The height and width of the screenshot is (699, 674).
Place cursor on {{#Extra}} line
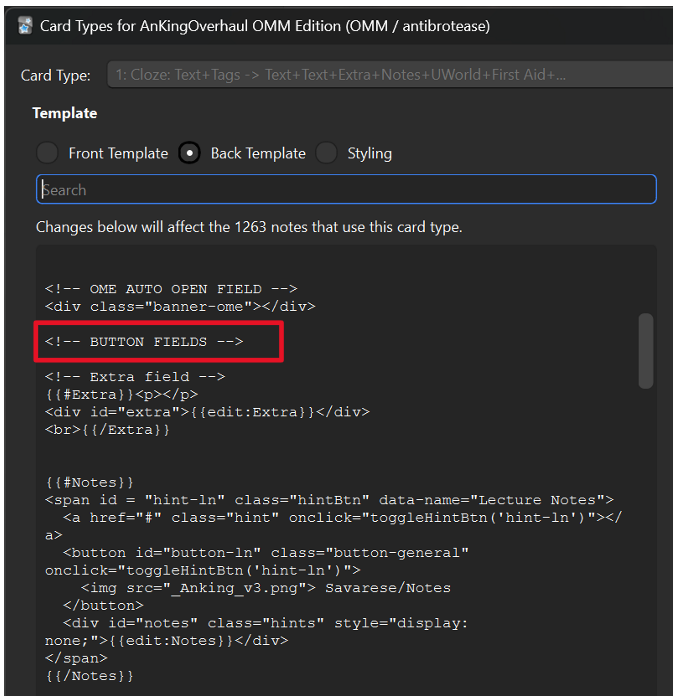pyautogui.click(x=121, y=395)
